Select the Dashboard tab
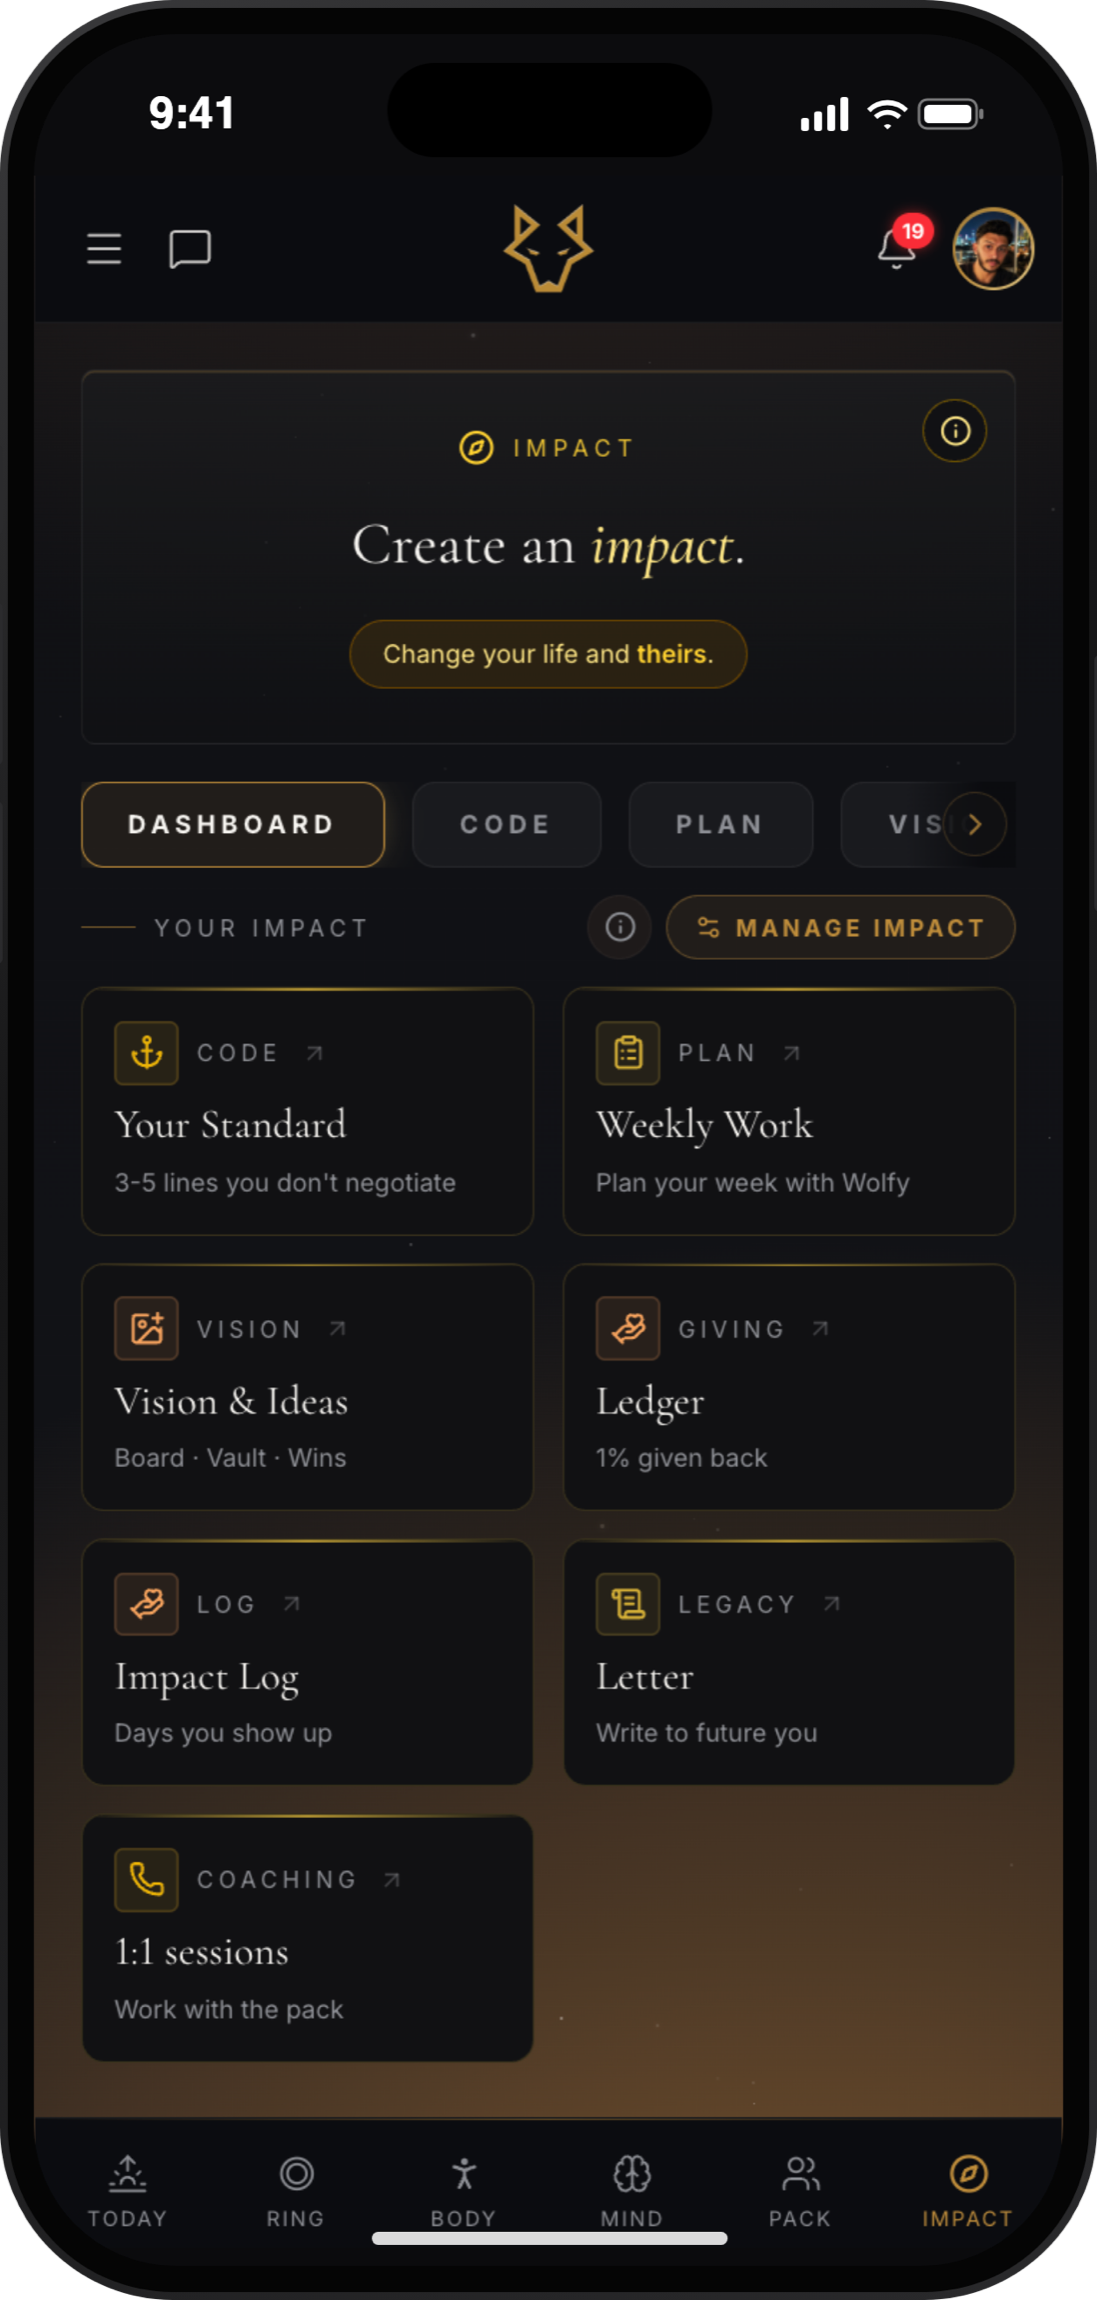This screenshot has height=2300, width=1097. pyautogui.click(x=233, y=824)
